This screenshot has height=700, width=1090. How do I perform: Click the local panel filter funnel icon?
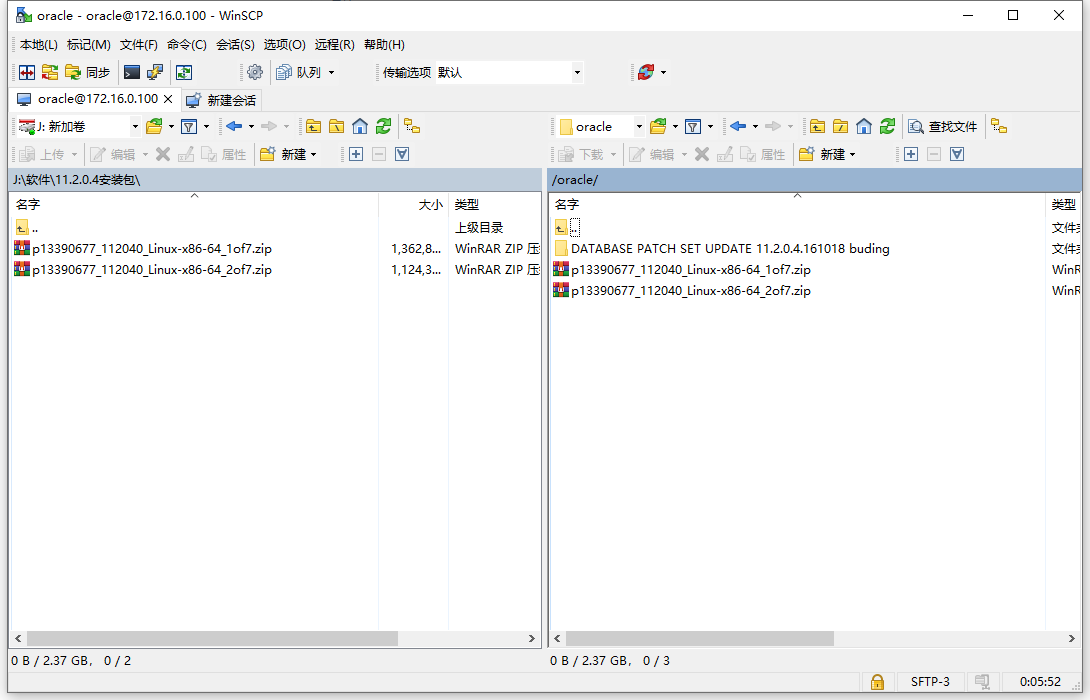coord(188,127)
